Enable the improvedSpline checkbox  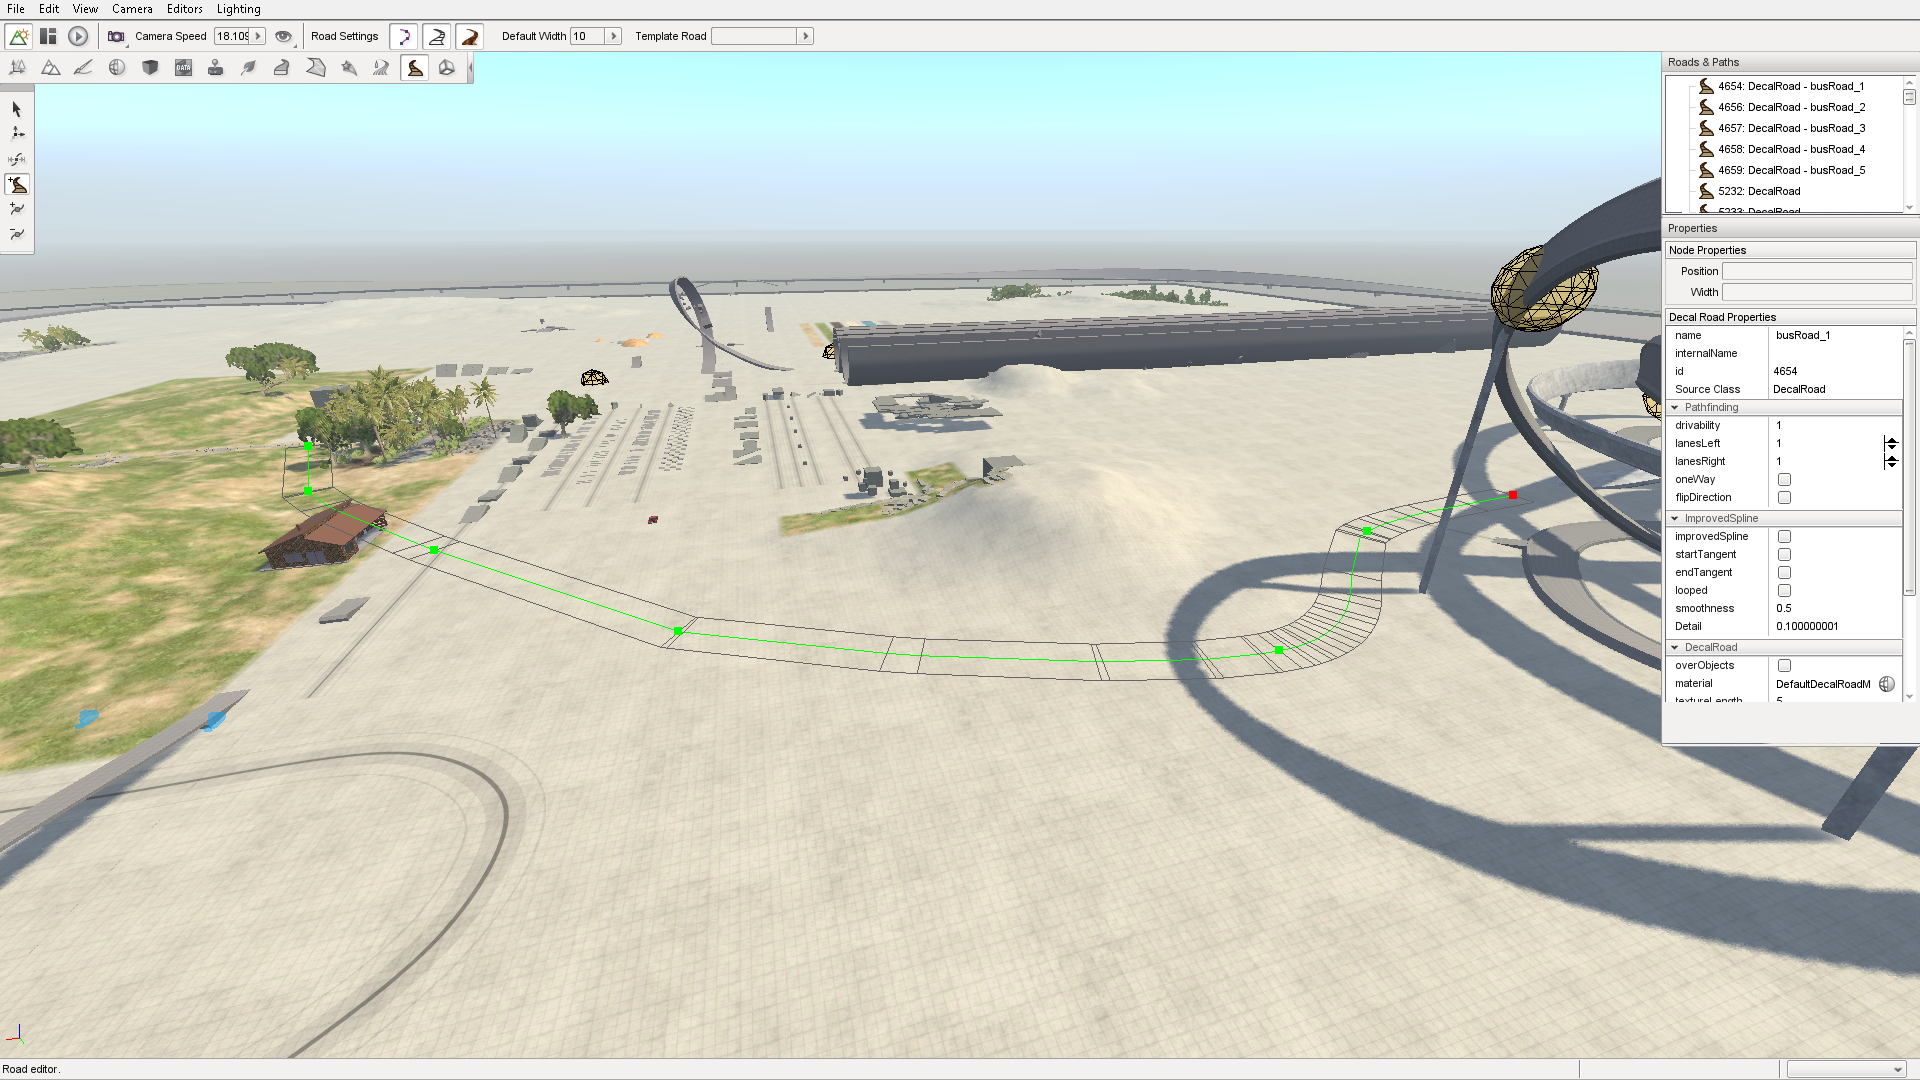pos(1785,537)
